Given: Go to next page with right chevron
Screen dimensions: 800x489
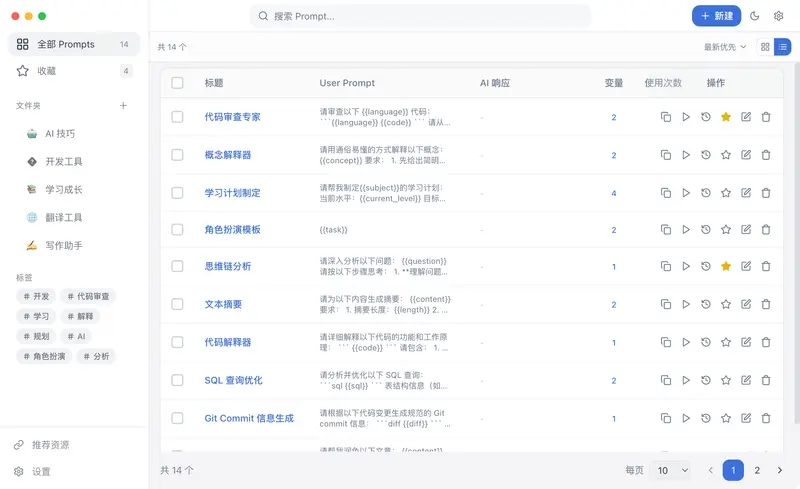Looking at the screenshot, I should (780, 470).
